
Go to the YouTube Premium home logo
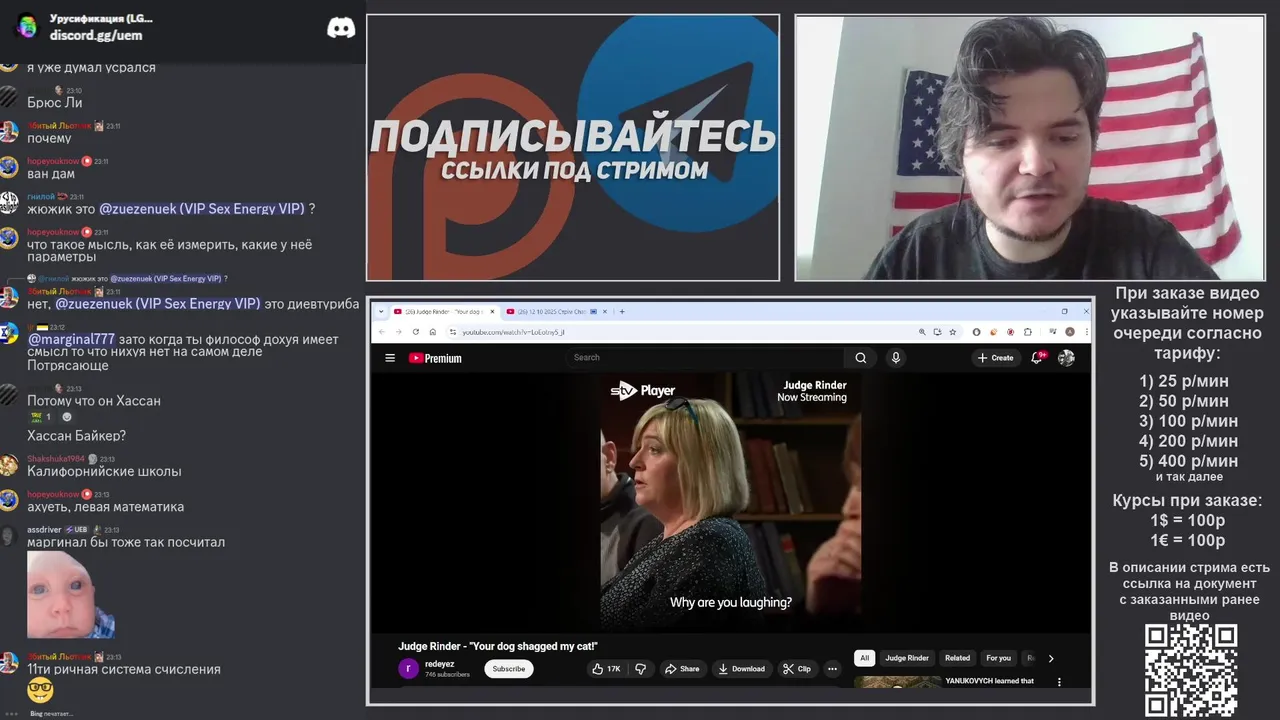(x=435, y=358)
